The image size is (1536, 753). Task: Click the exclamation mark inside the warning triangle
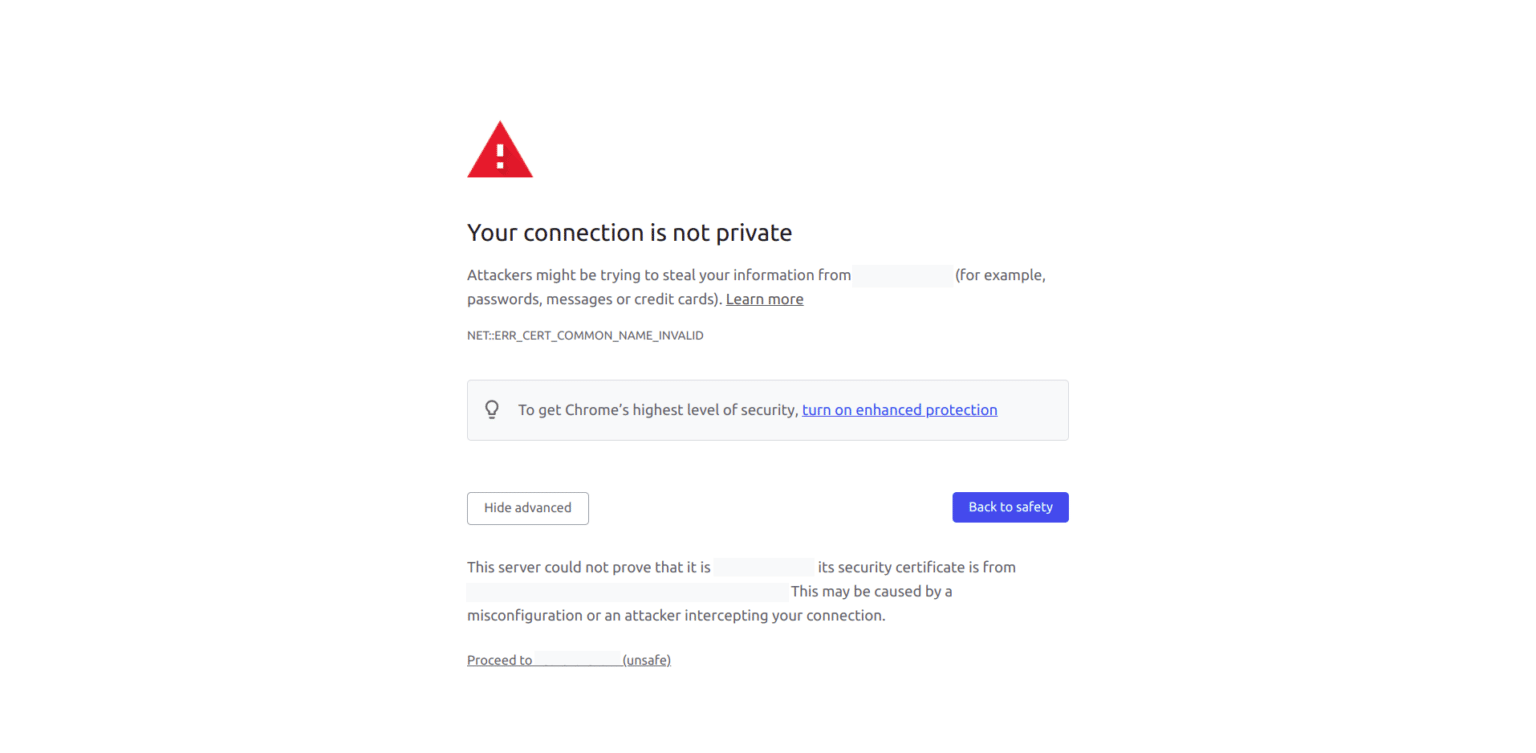coord(499,157)
